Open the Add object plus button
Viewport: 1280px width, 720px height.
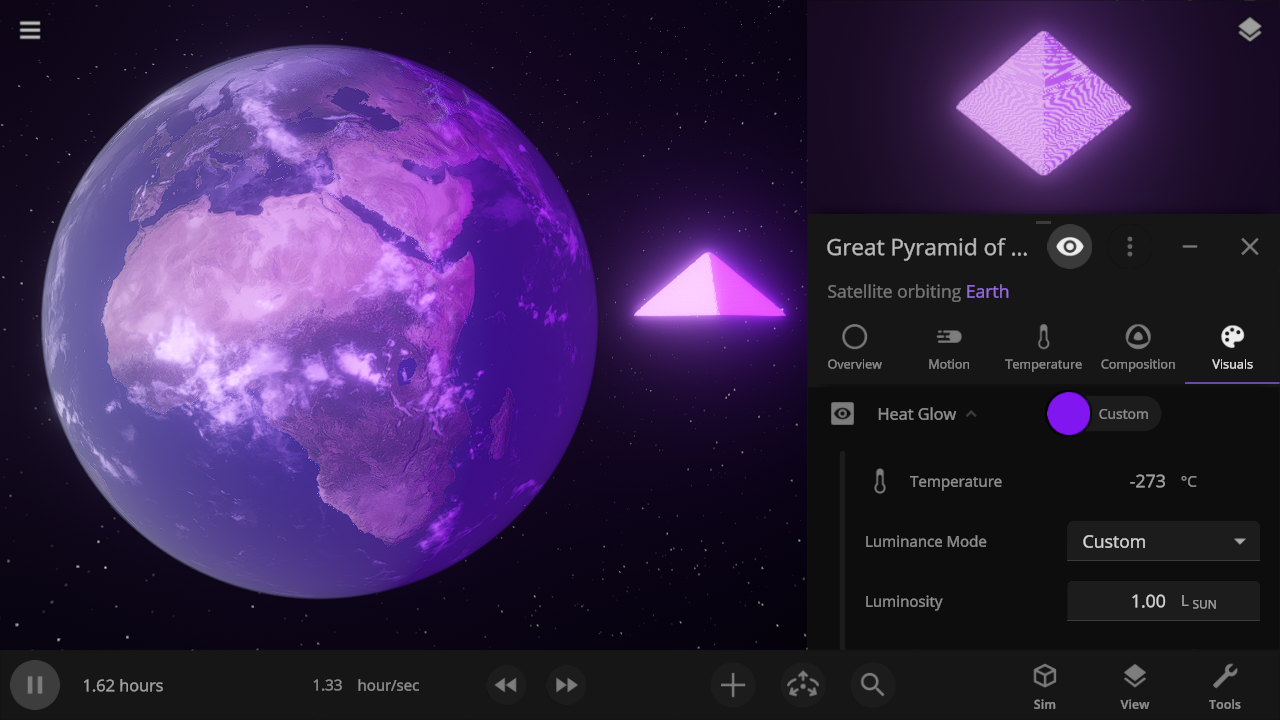[x=733, y=685]
